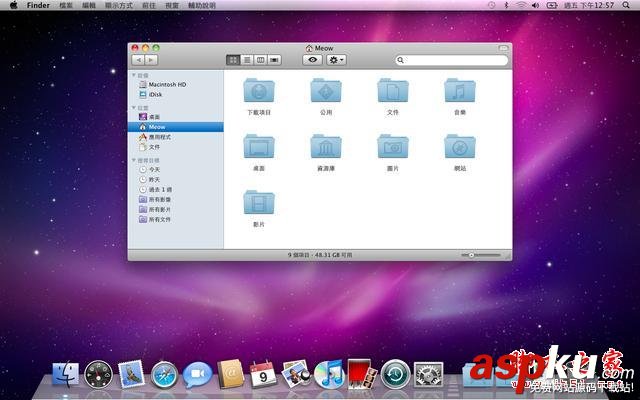Launch iTunes from the Dock
The height and width of the screenshot is (400, 640).
[x=329, y=374]
